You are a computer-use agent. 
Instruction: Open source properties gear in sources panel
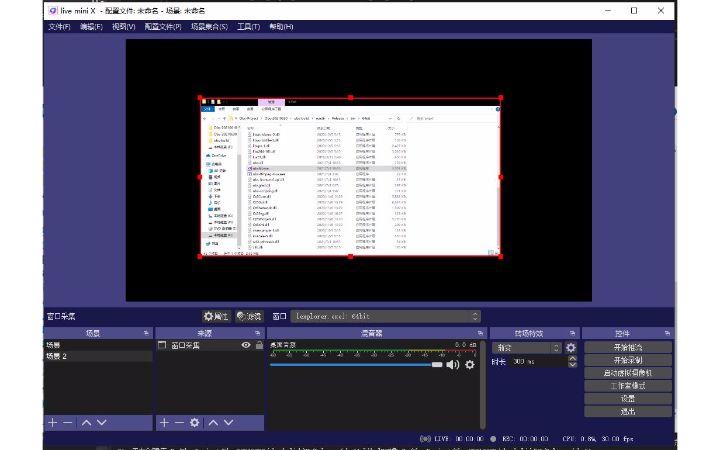click(195, 423)
